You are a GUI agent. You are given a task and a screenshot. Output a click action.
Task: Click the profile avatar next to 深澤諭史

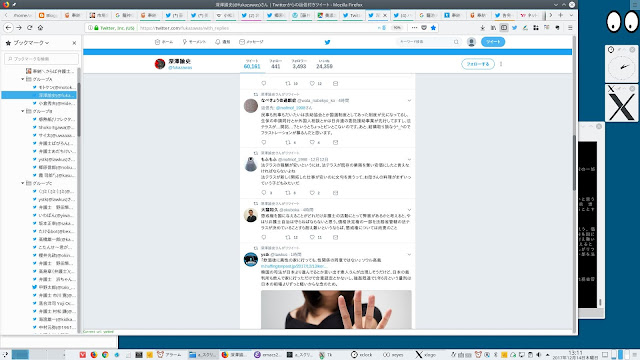[x=160, y=64]
